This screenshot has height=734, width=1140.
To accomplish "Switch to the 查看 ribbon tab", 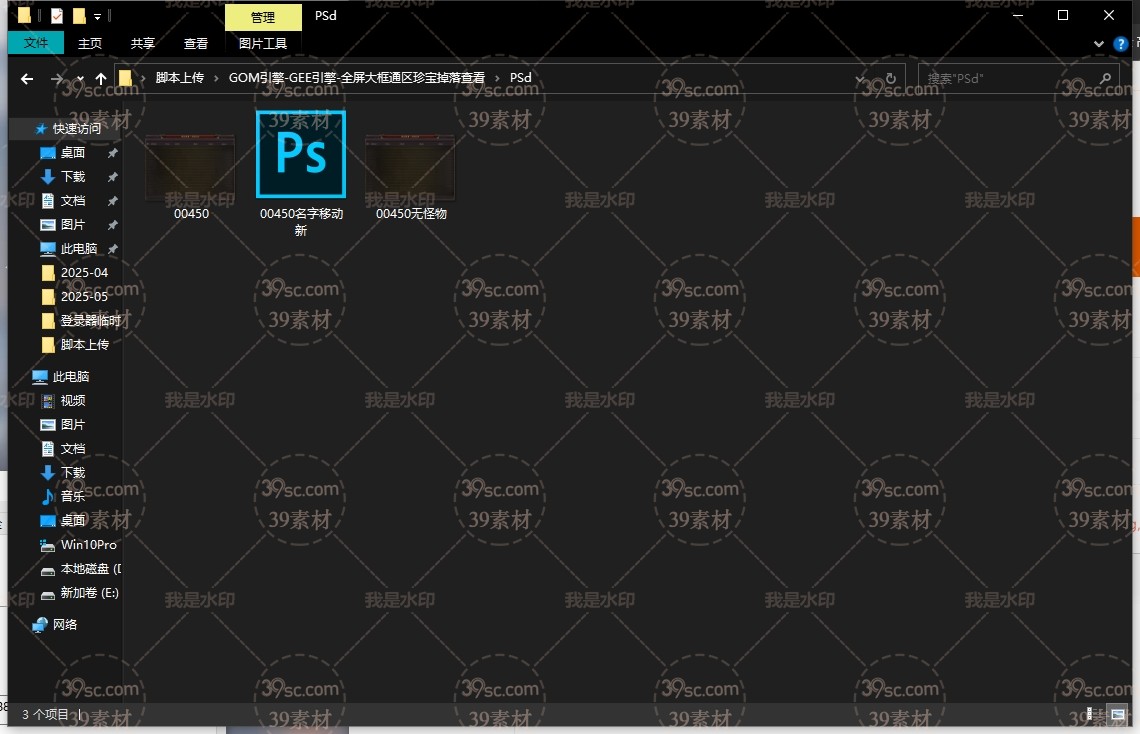I will click(x=196, y=44).
